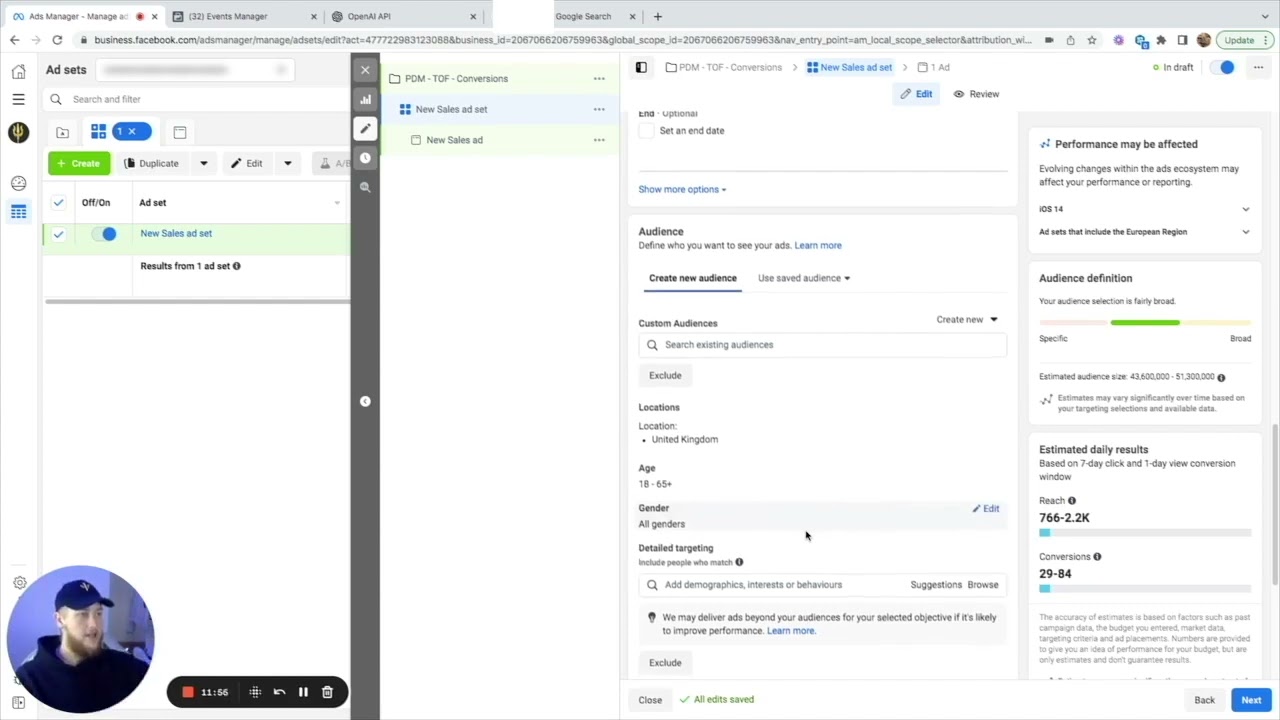Expand the iOS 14 notice
Screen dimensions: 1280x720
pos(1245,209)
